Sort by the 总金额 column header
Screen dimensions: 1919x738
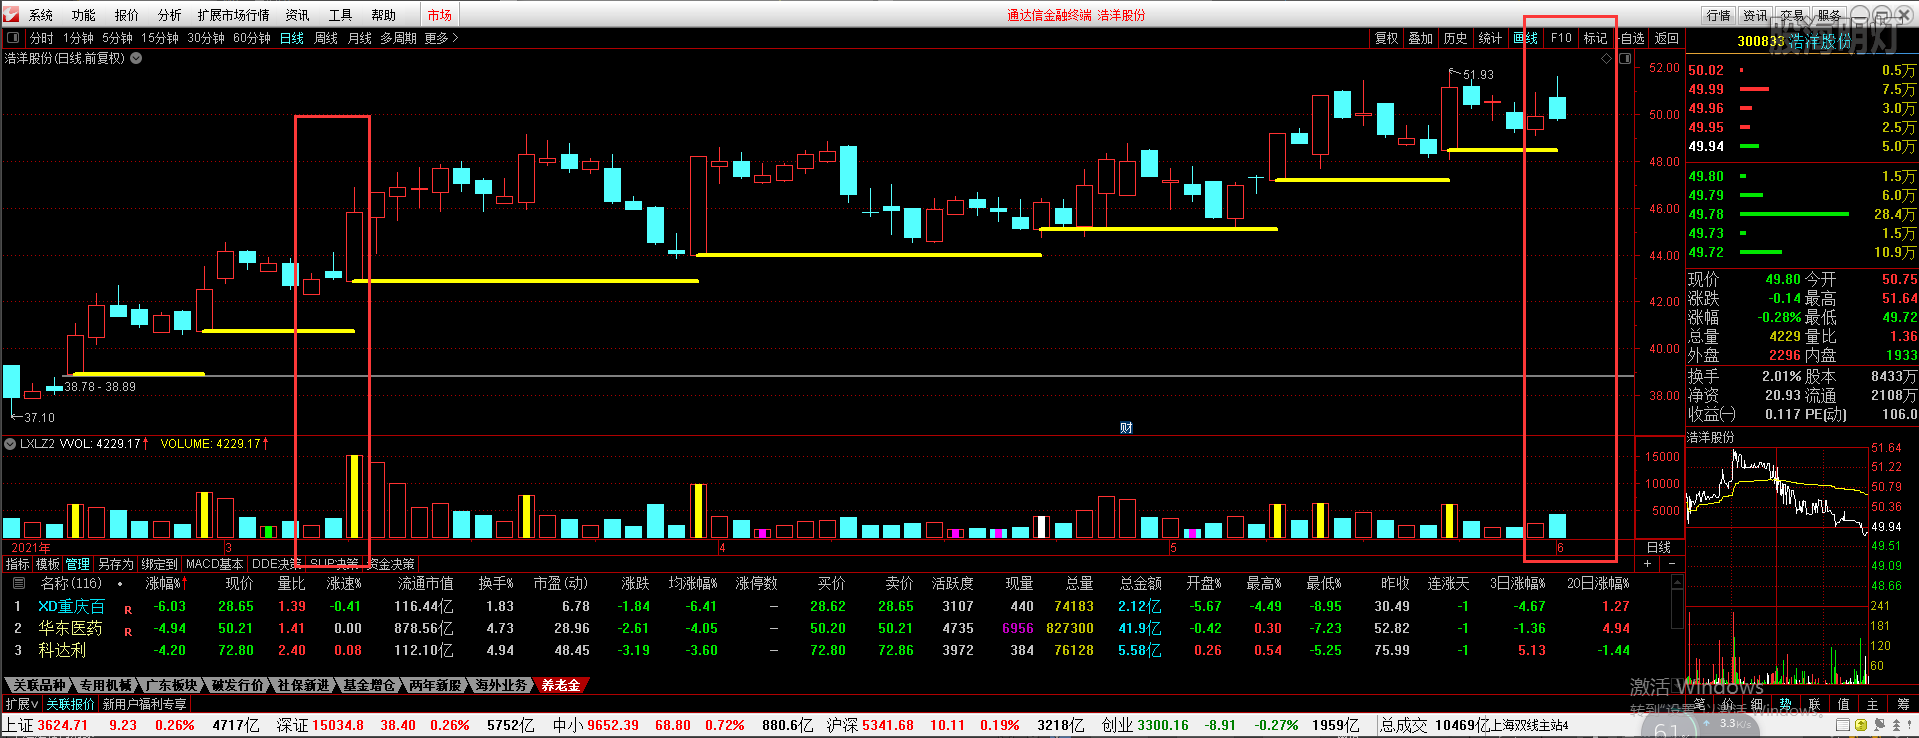pyautogui.click(x=1140, y=583)
